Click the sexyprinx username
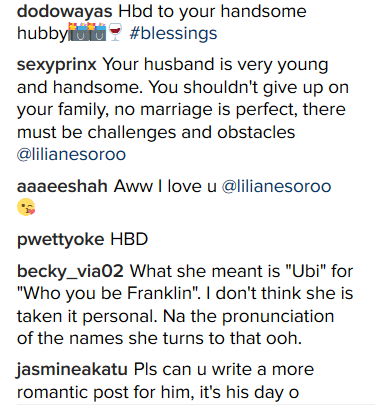381x413 pixels. tap(57, 65)
